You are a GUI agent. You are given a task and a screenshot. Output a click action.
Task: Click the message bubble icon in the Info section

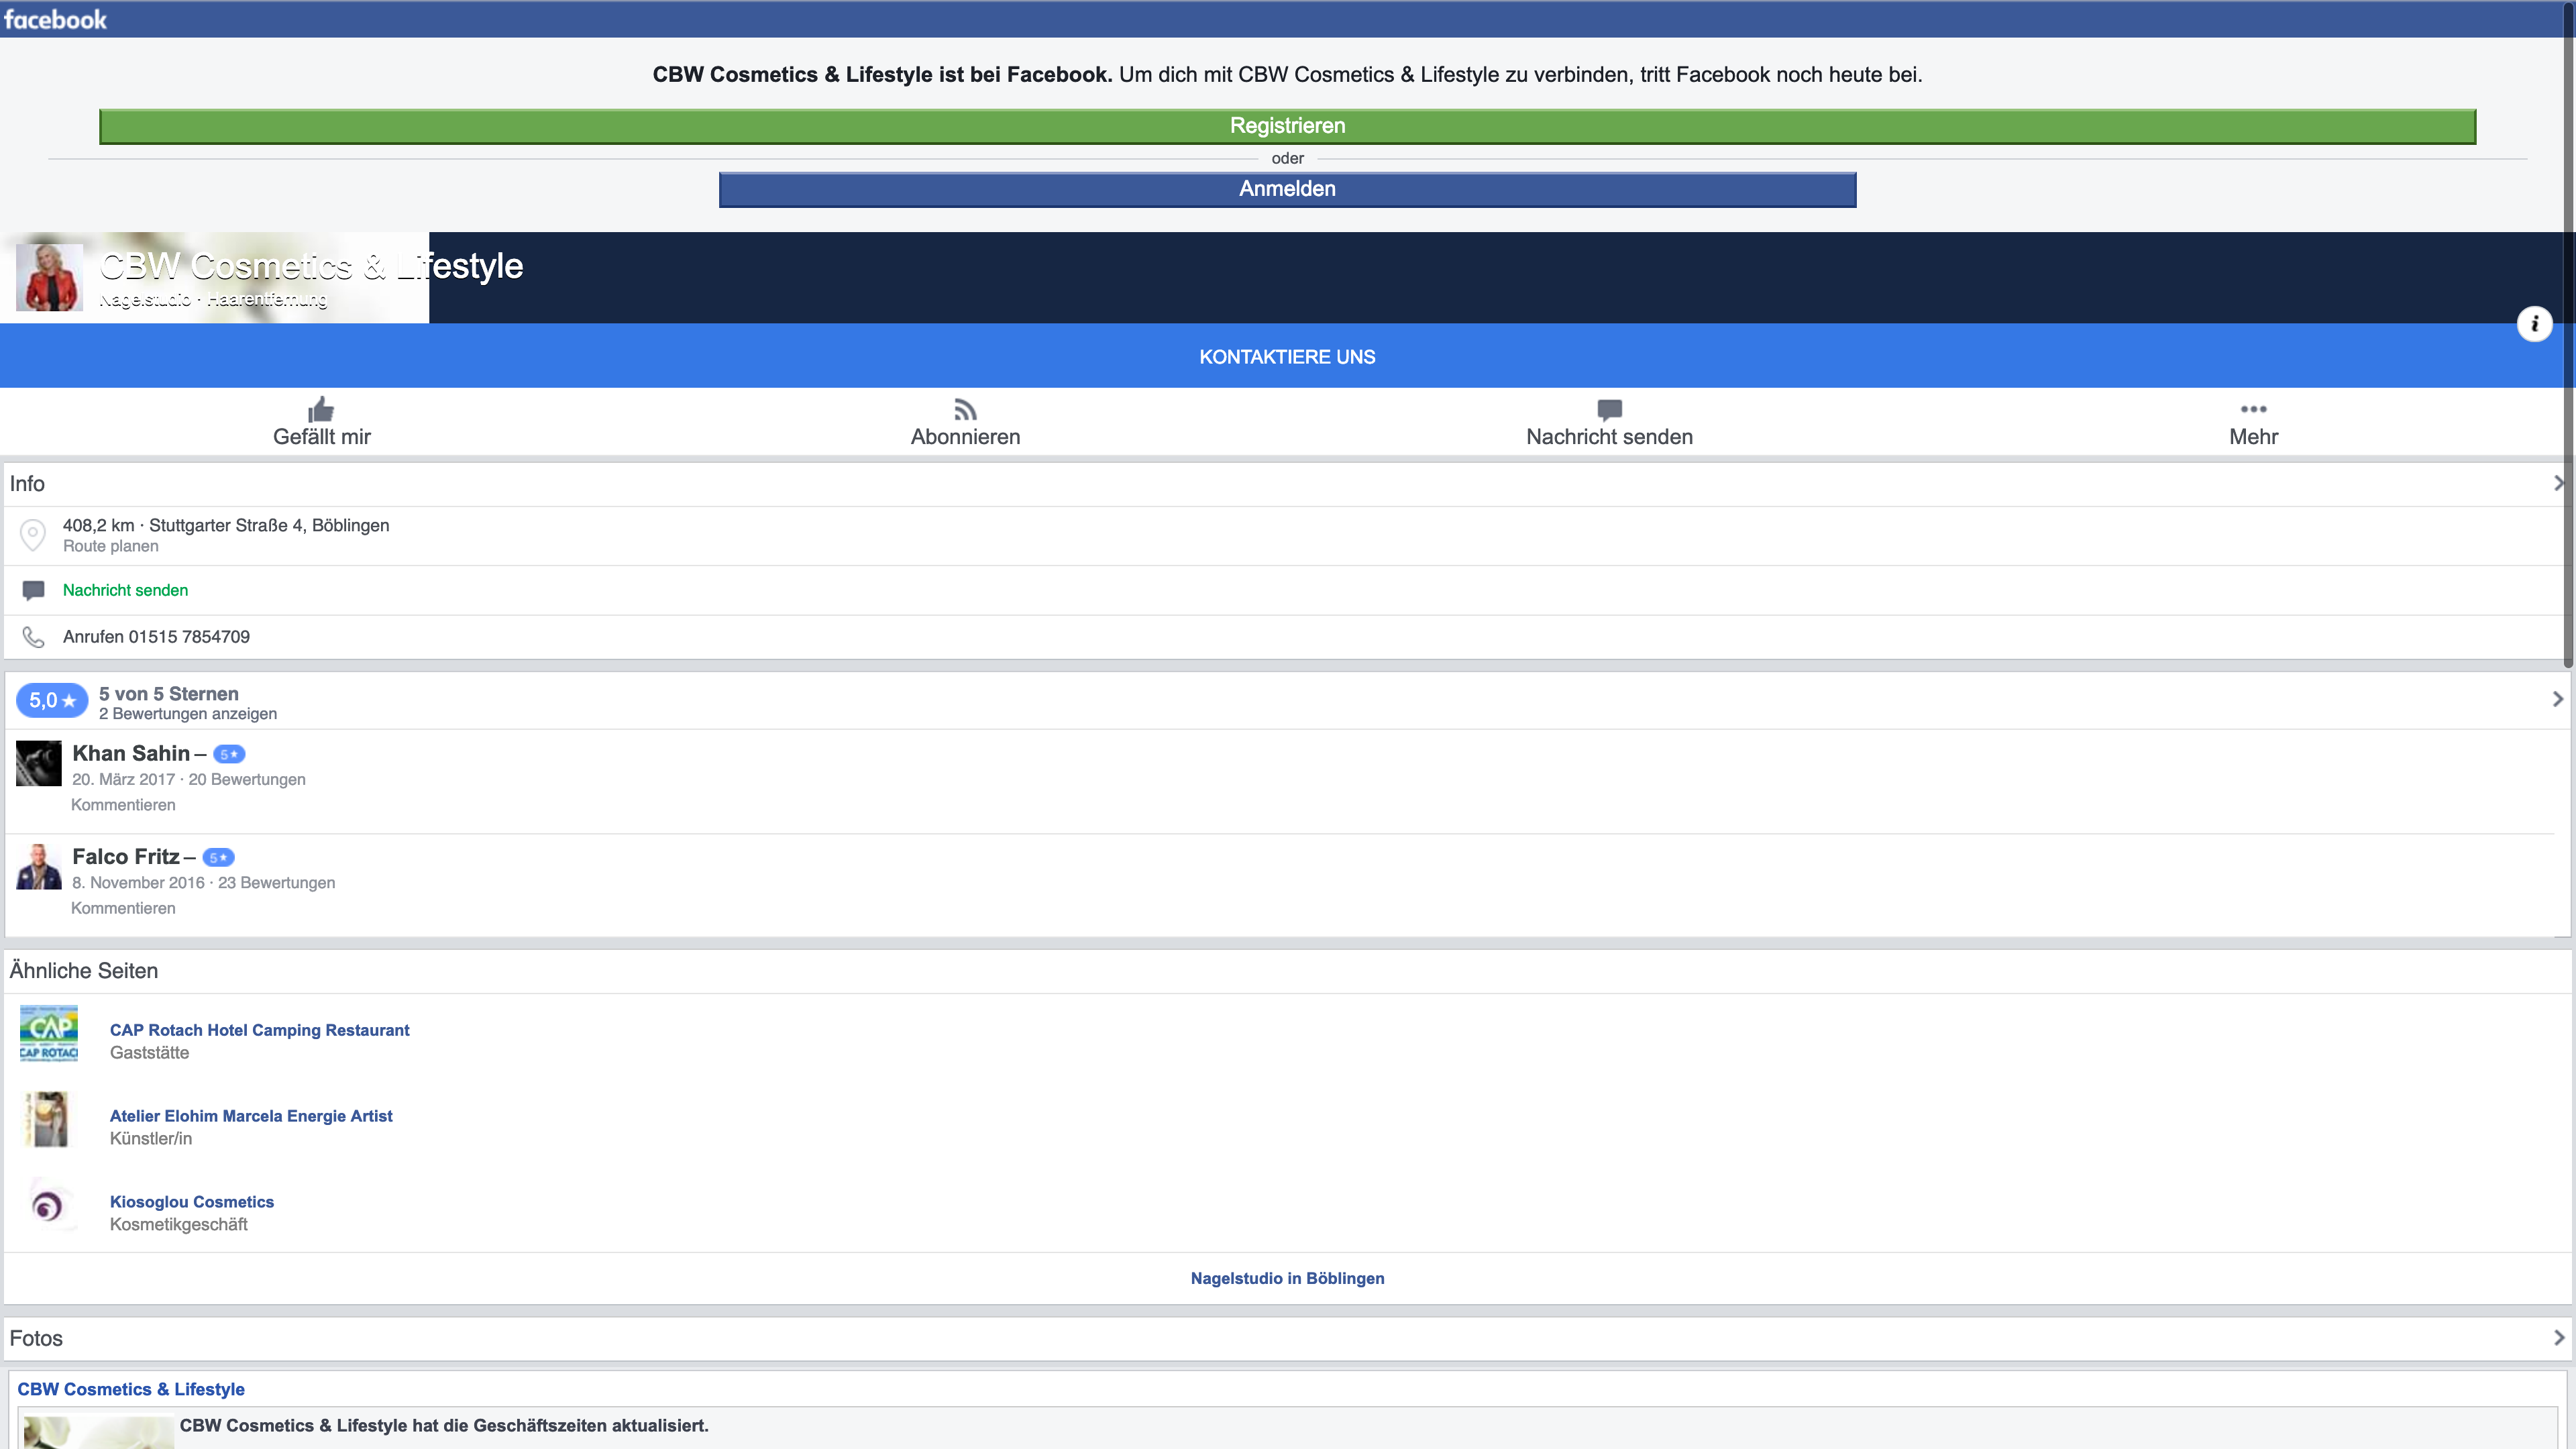tap(33, 590)
